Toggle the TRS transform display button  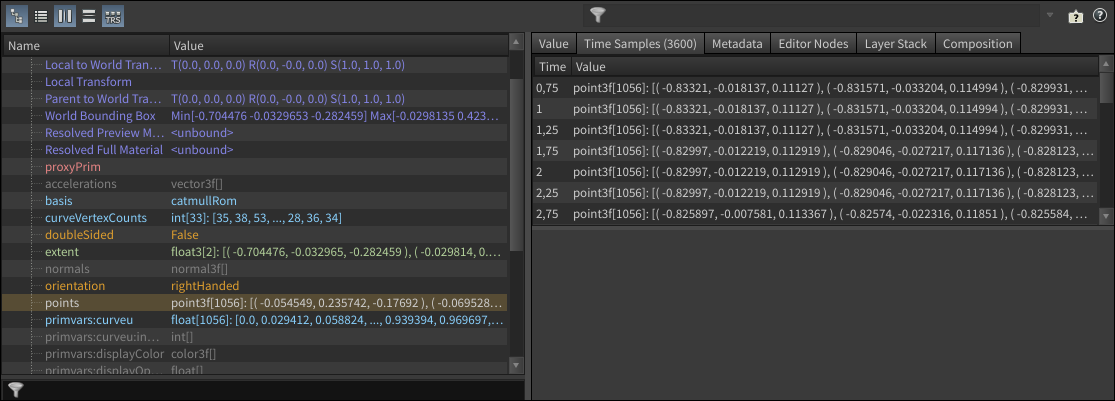coord(113,16)
